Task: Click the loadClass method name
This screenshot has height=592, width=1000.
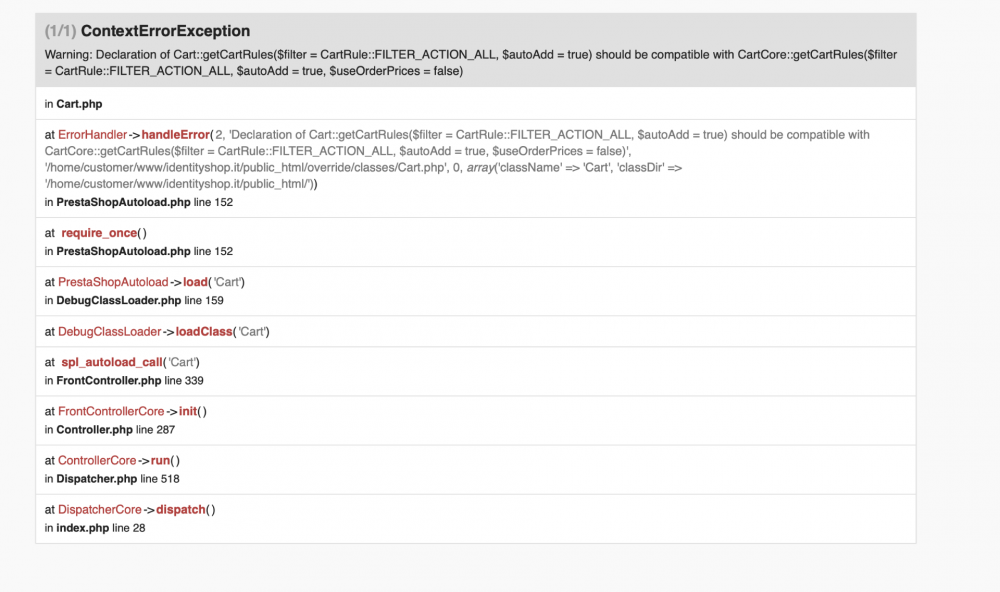Action: coord(204,331)
